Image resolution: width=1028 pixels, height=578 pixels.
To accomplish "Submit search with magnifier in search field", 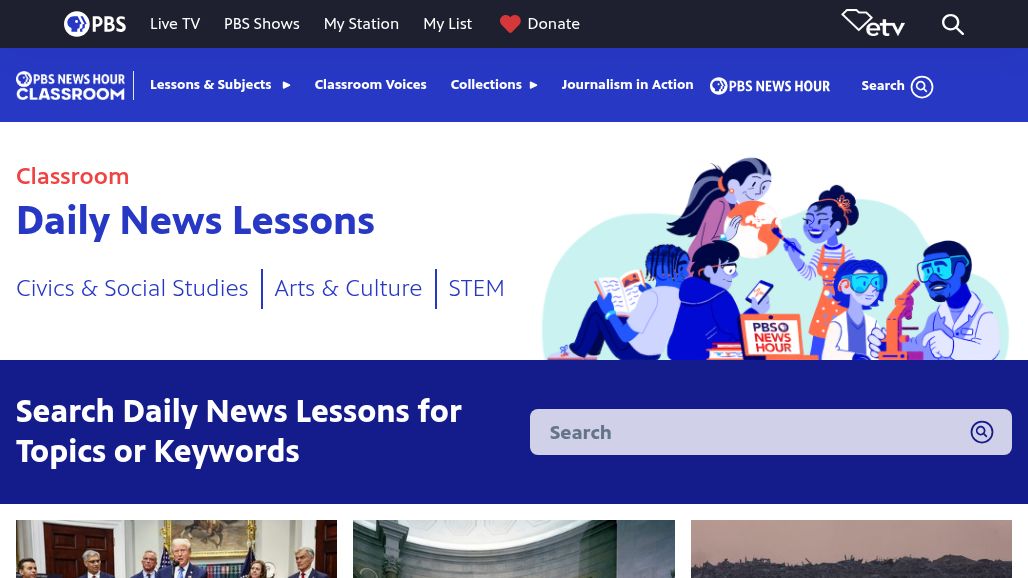I will [981, 432].
